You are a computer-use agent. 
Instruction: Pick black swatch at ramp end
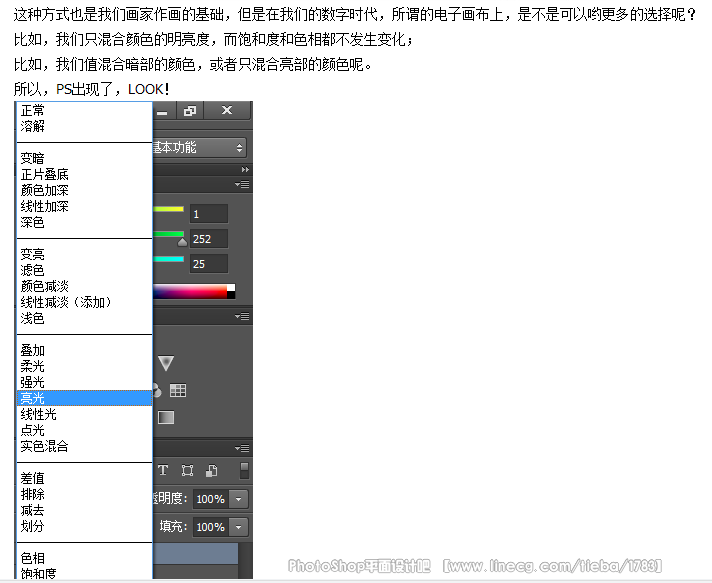pos(231,295)
